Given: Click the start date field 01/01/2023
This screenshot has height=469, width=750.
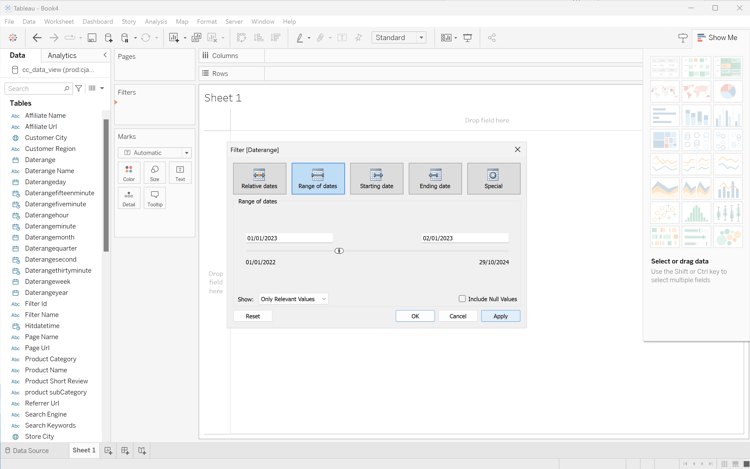Looking at the screenshot, I should coord(289,238).
